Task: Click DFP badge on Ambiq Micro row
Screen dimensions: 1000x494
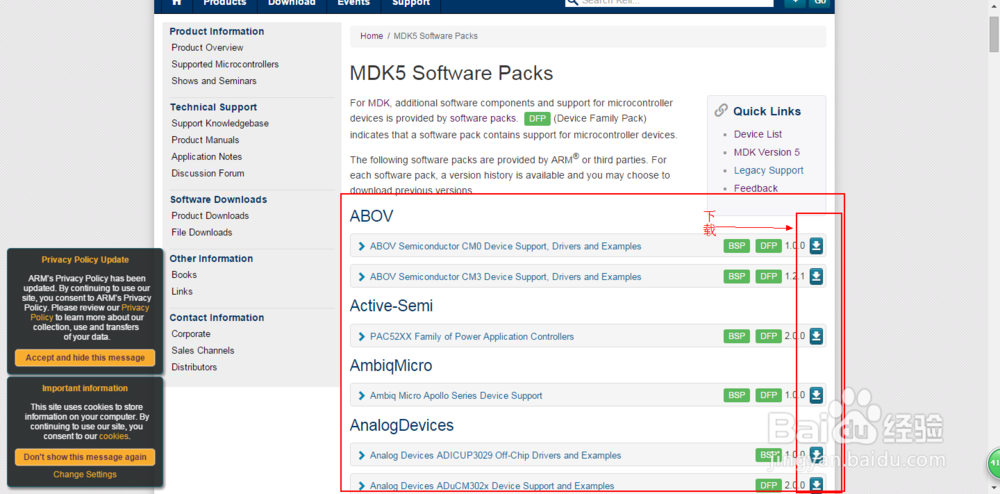Action: [768, 395]
